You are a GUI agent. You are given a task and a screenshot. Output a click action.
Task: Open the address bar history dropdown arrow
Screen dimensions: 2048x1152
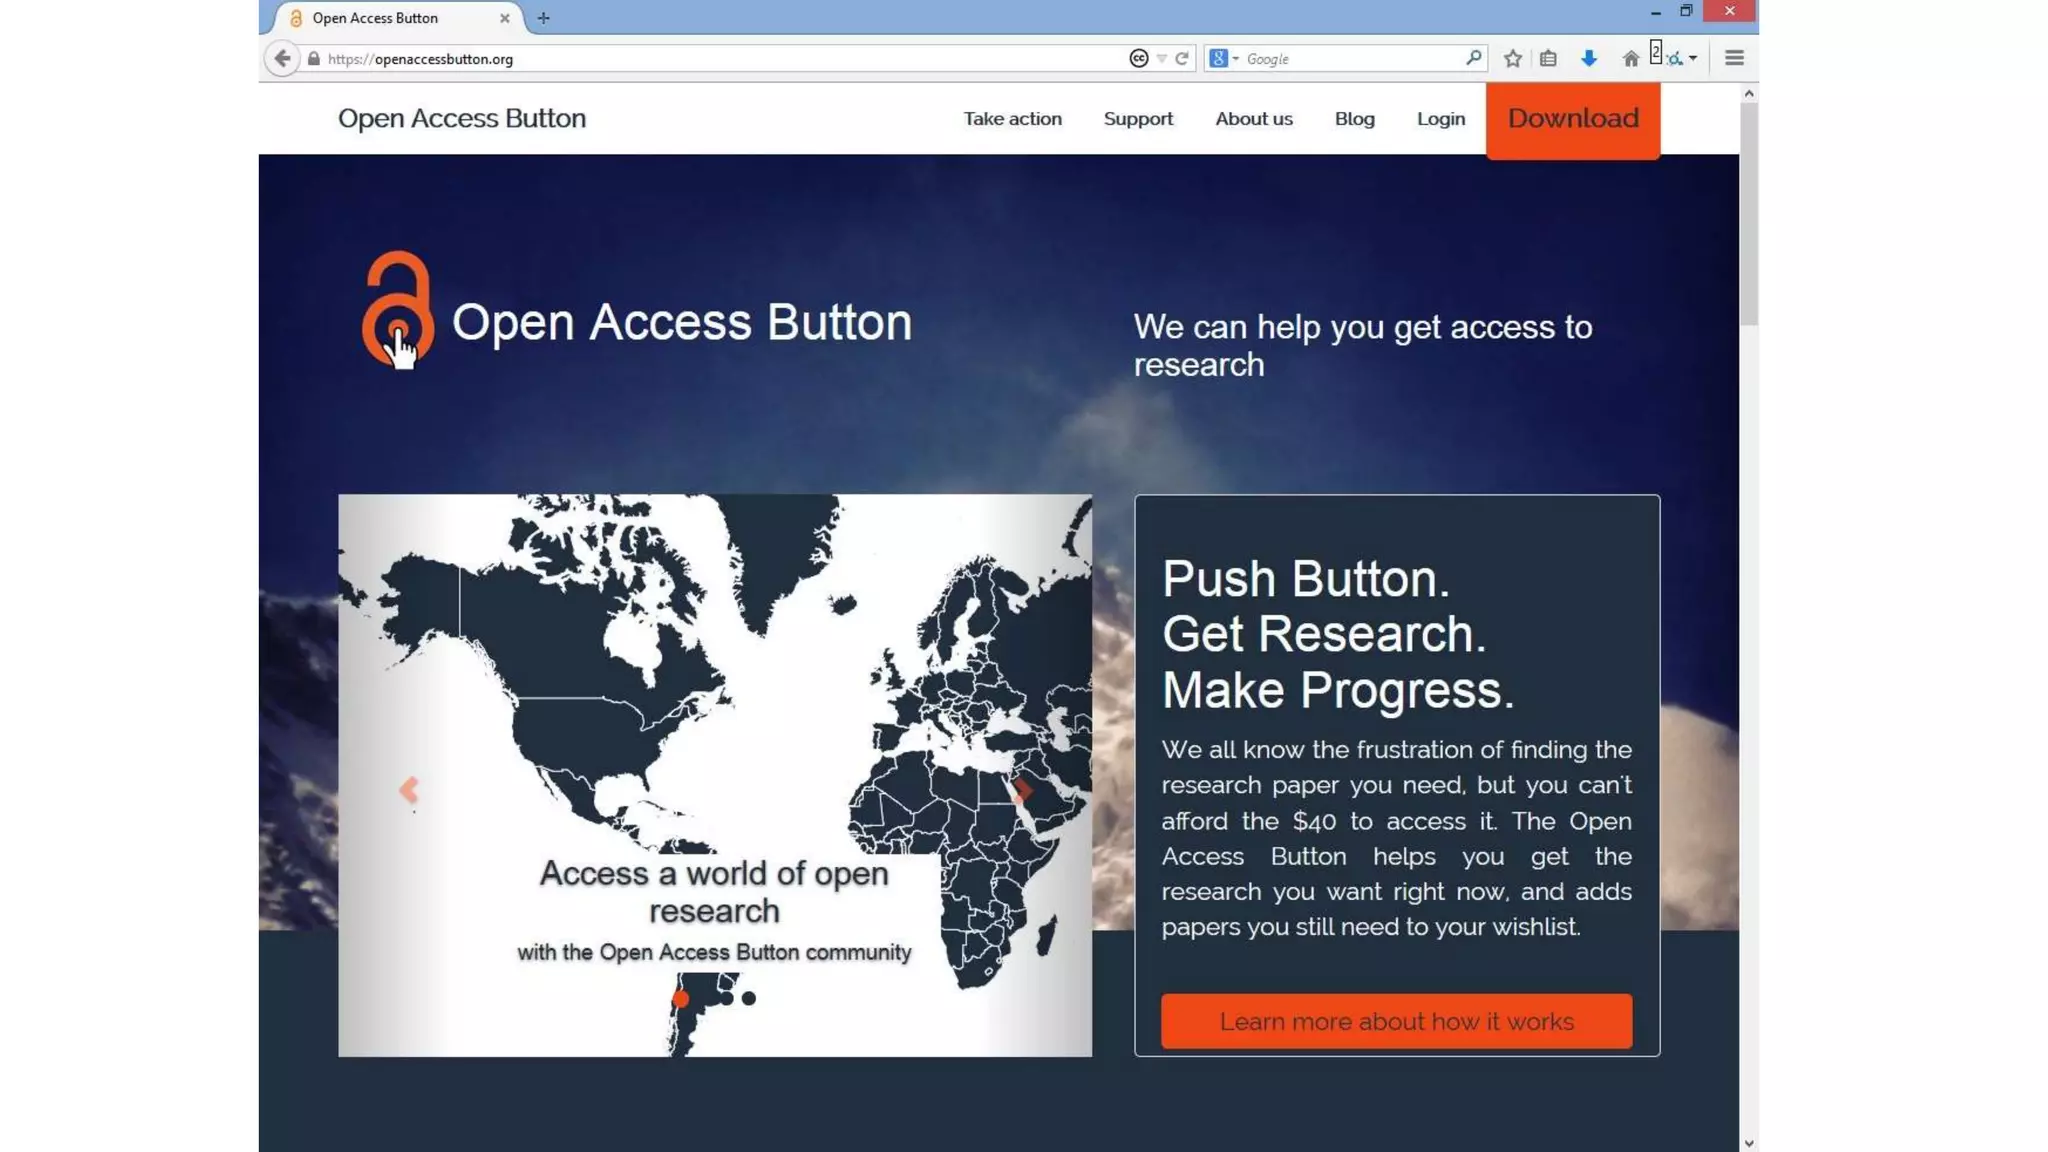(1161, 59)
